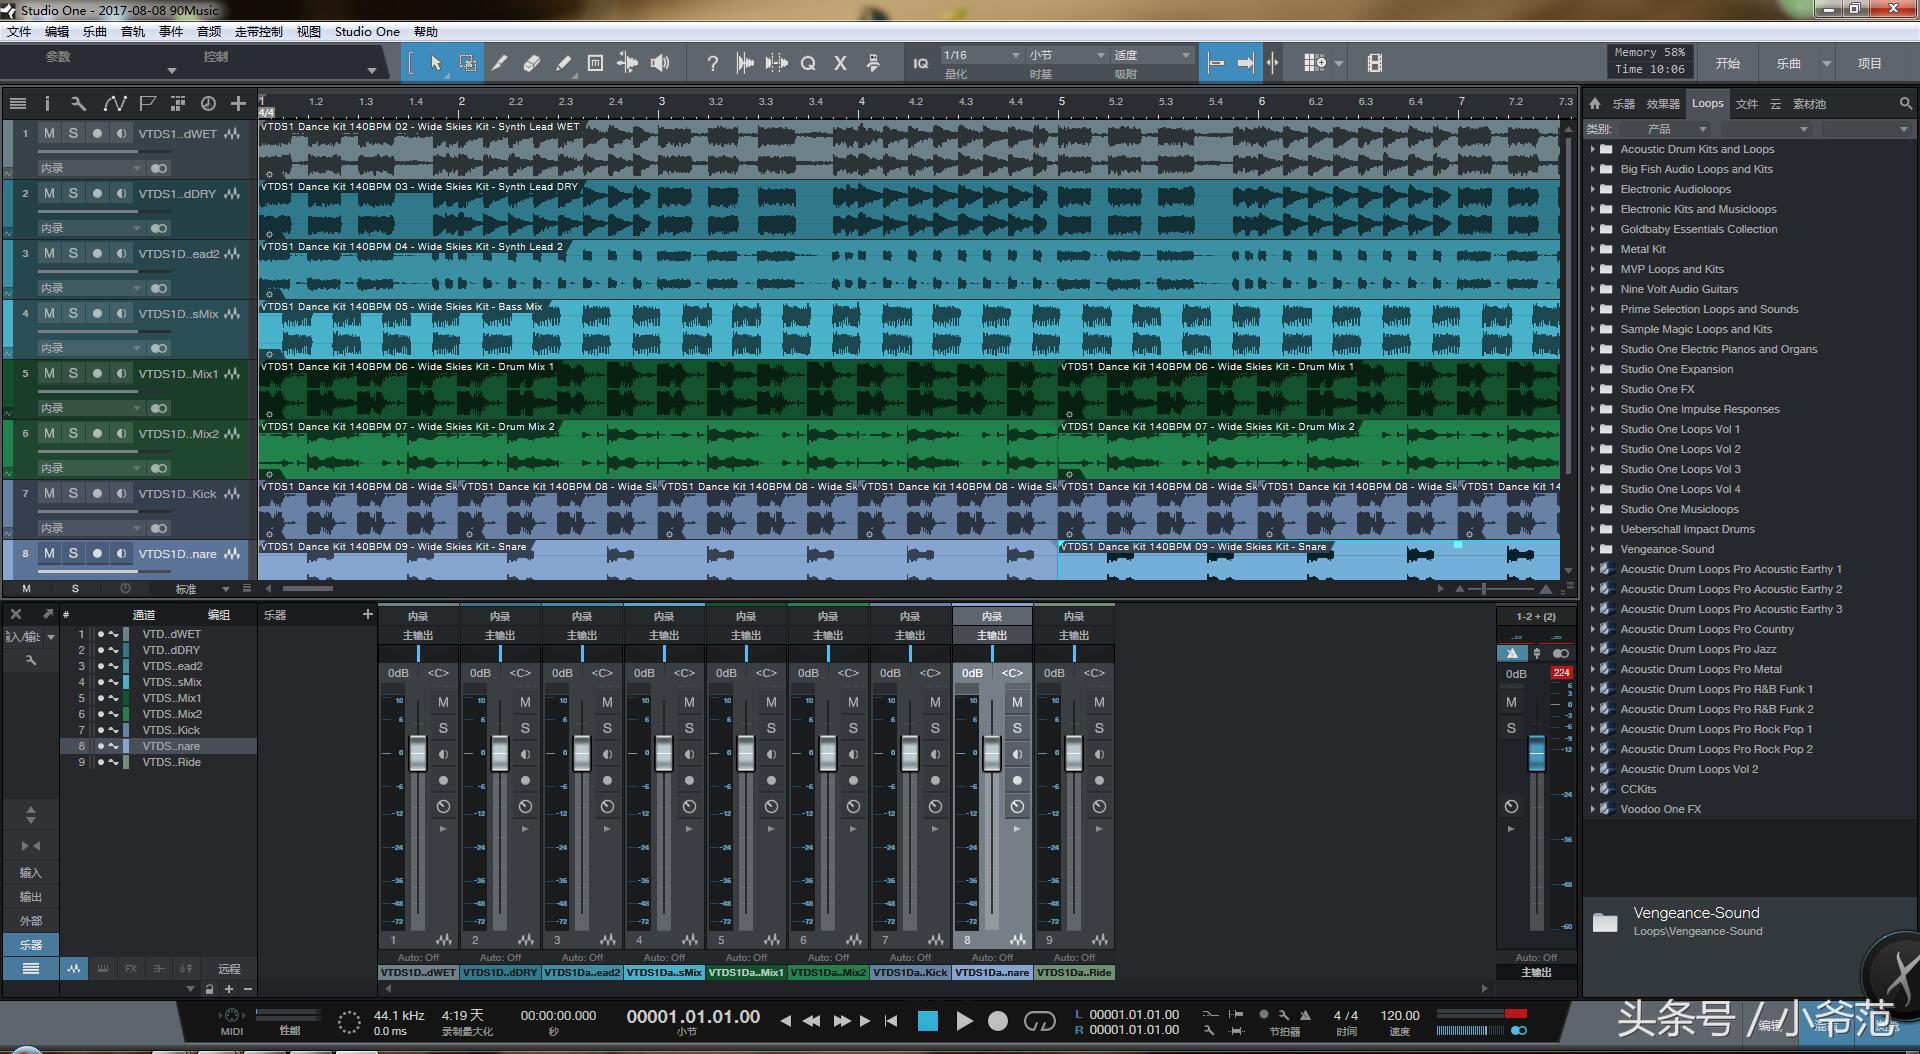Open the video player film icon

pos(1375,63)
